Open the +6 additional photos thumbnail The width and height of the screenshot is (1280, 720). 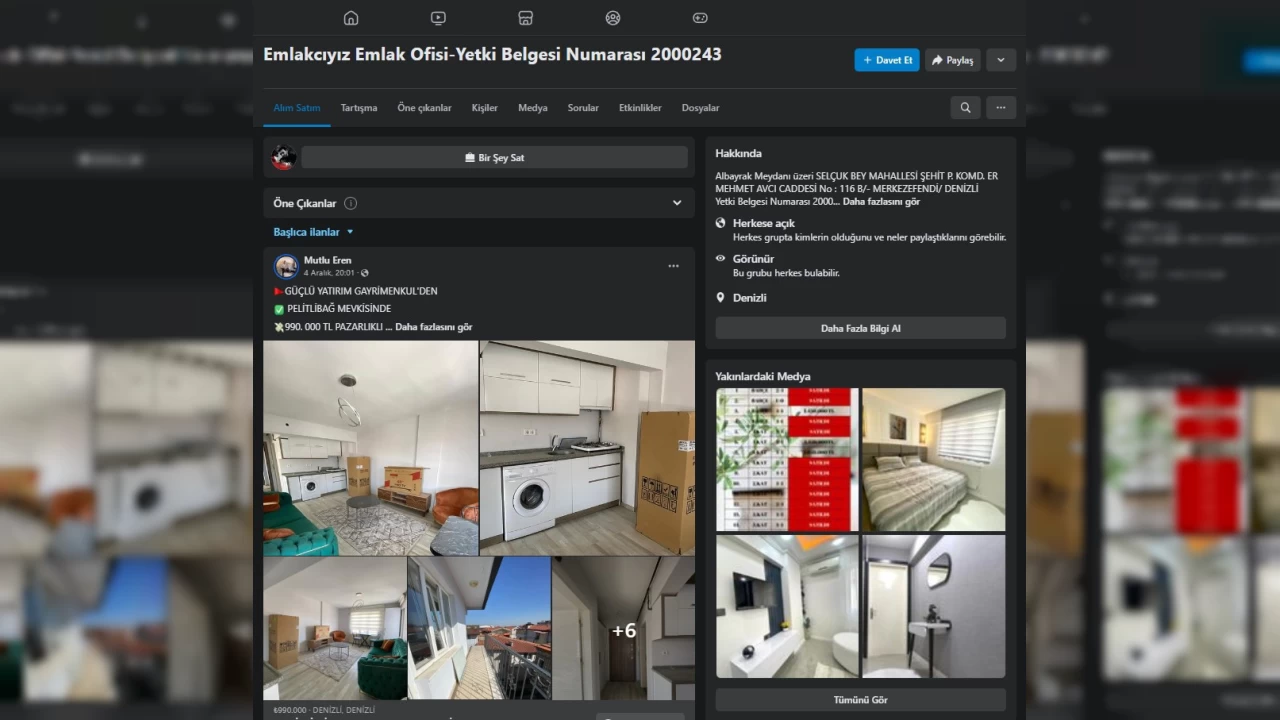click(x=623, y=629)
